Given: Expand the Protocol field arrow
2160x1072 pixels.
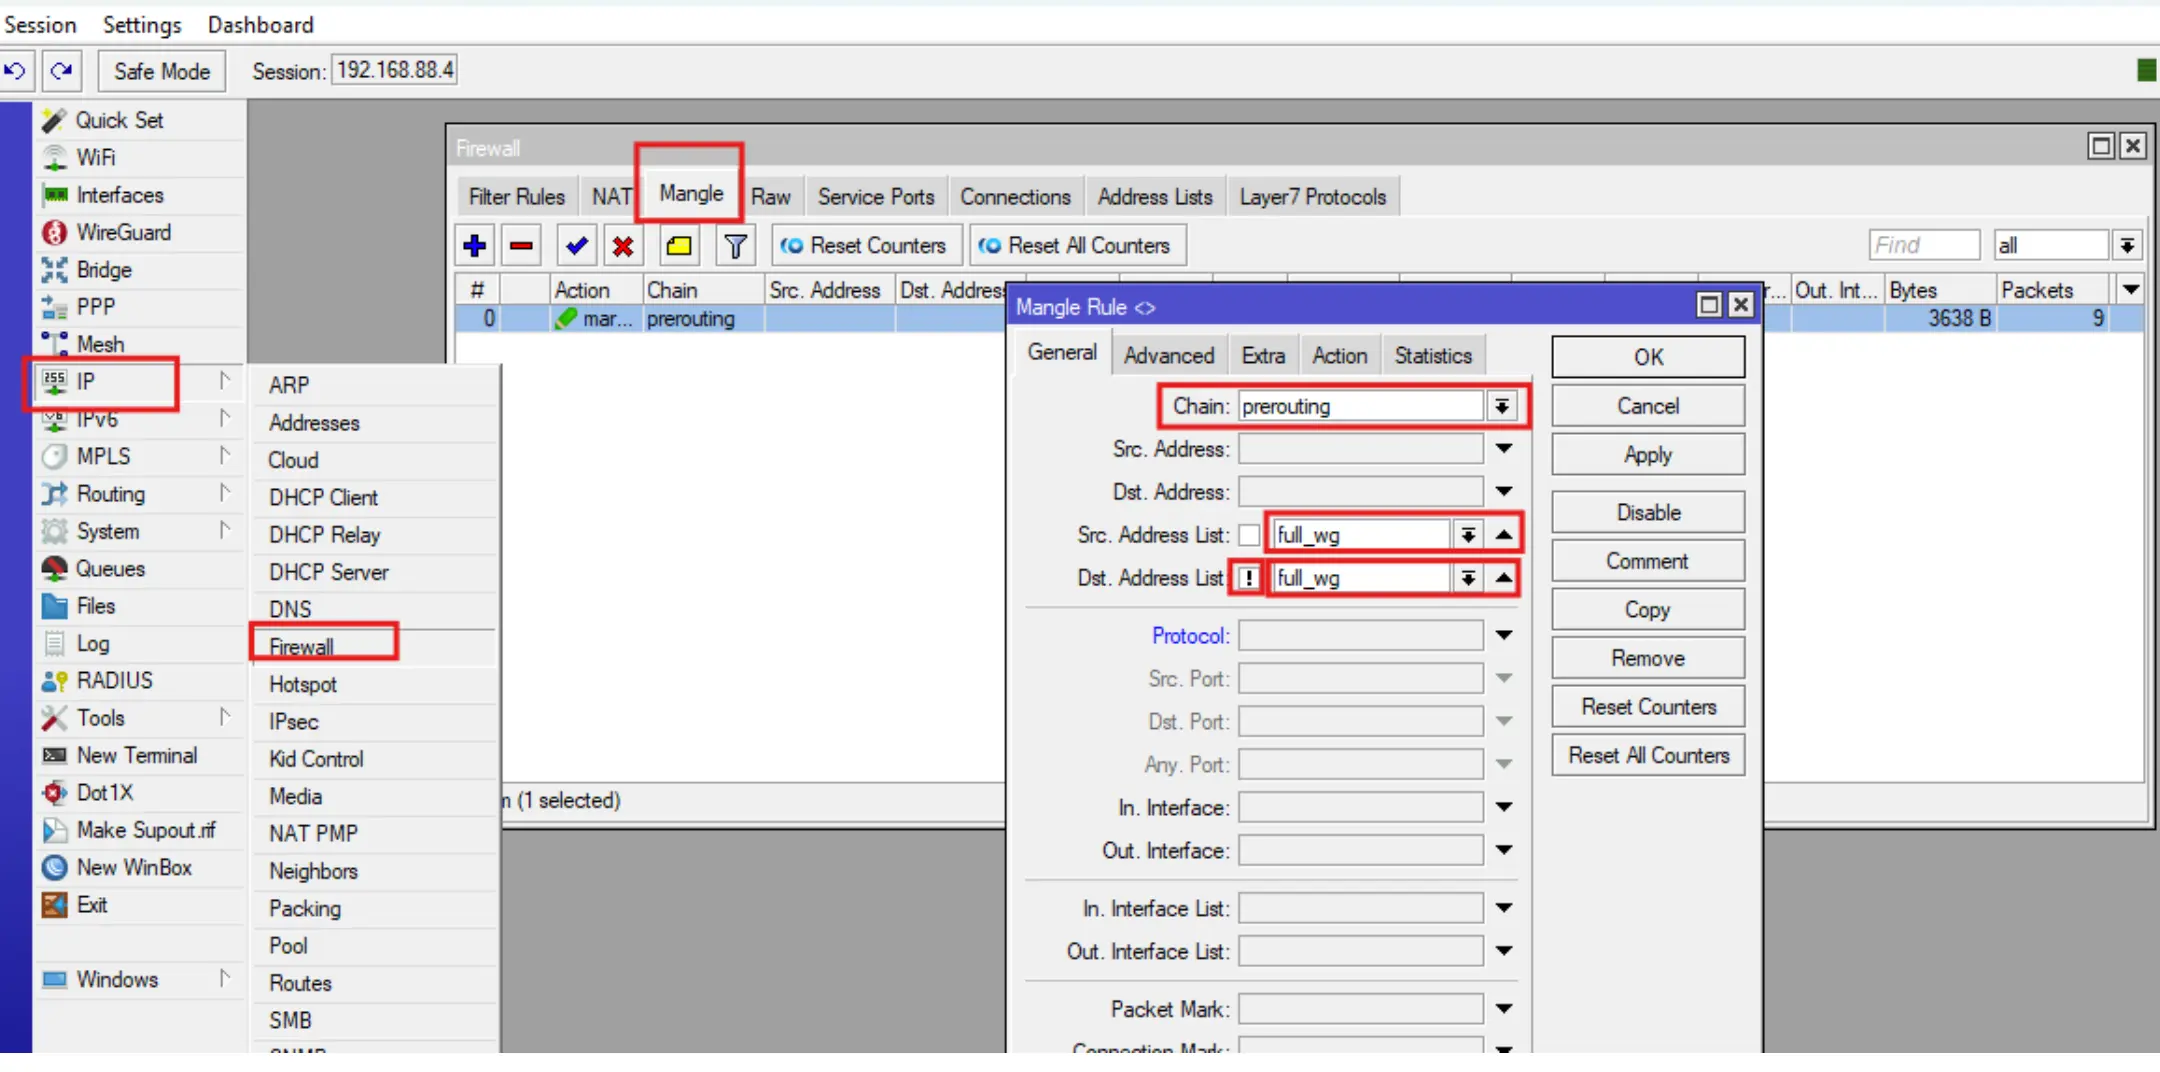Looking at the screenshot, I should pos(1503,635).
